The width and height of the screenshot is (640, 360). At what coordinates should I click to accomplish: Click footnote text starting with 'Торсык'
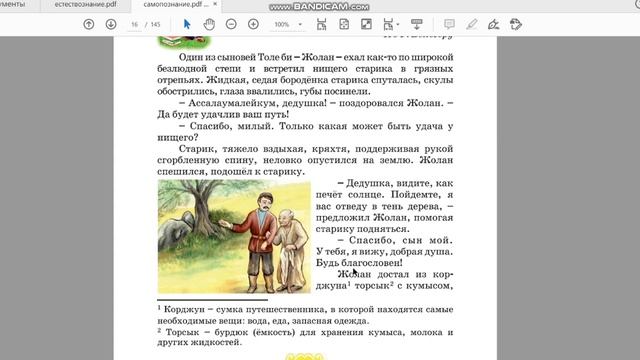click(x=305, y=337)
